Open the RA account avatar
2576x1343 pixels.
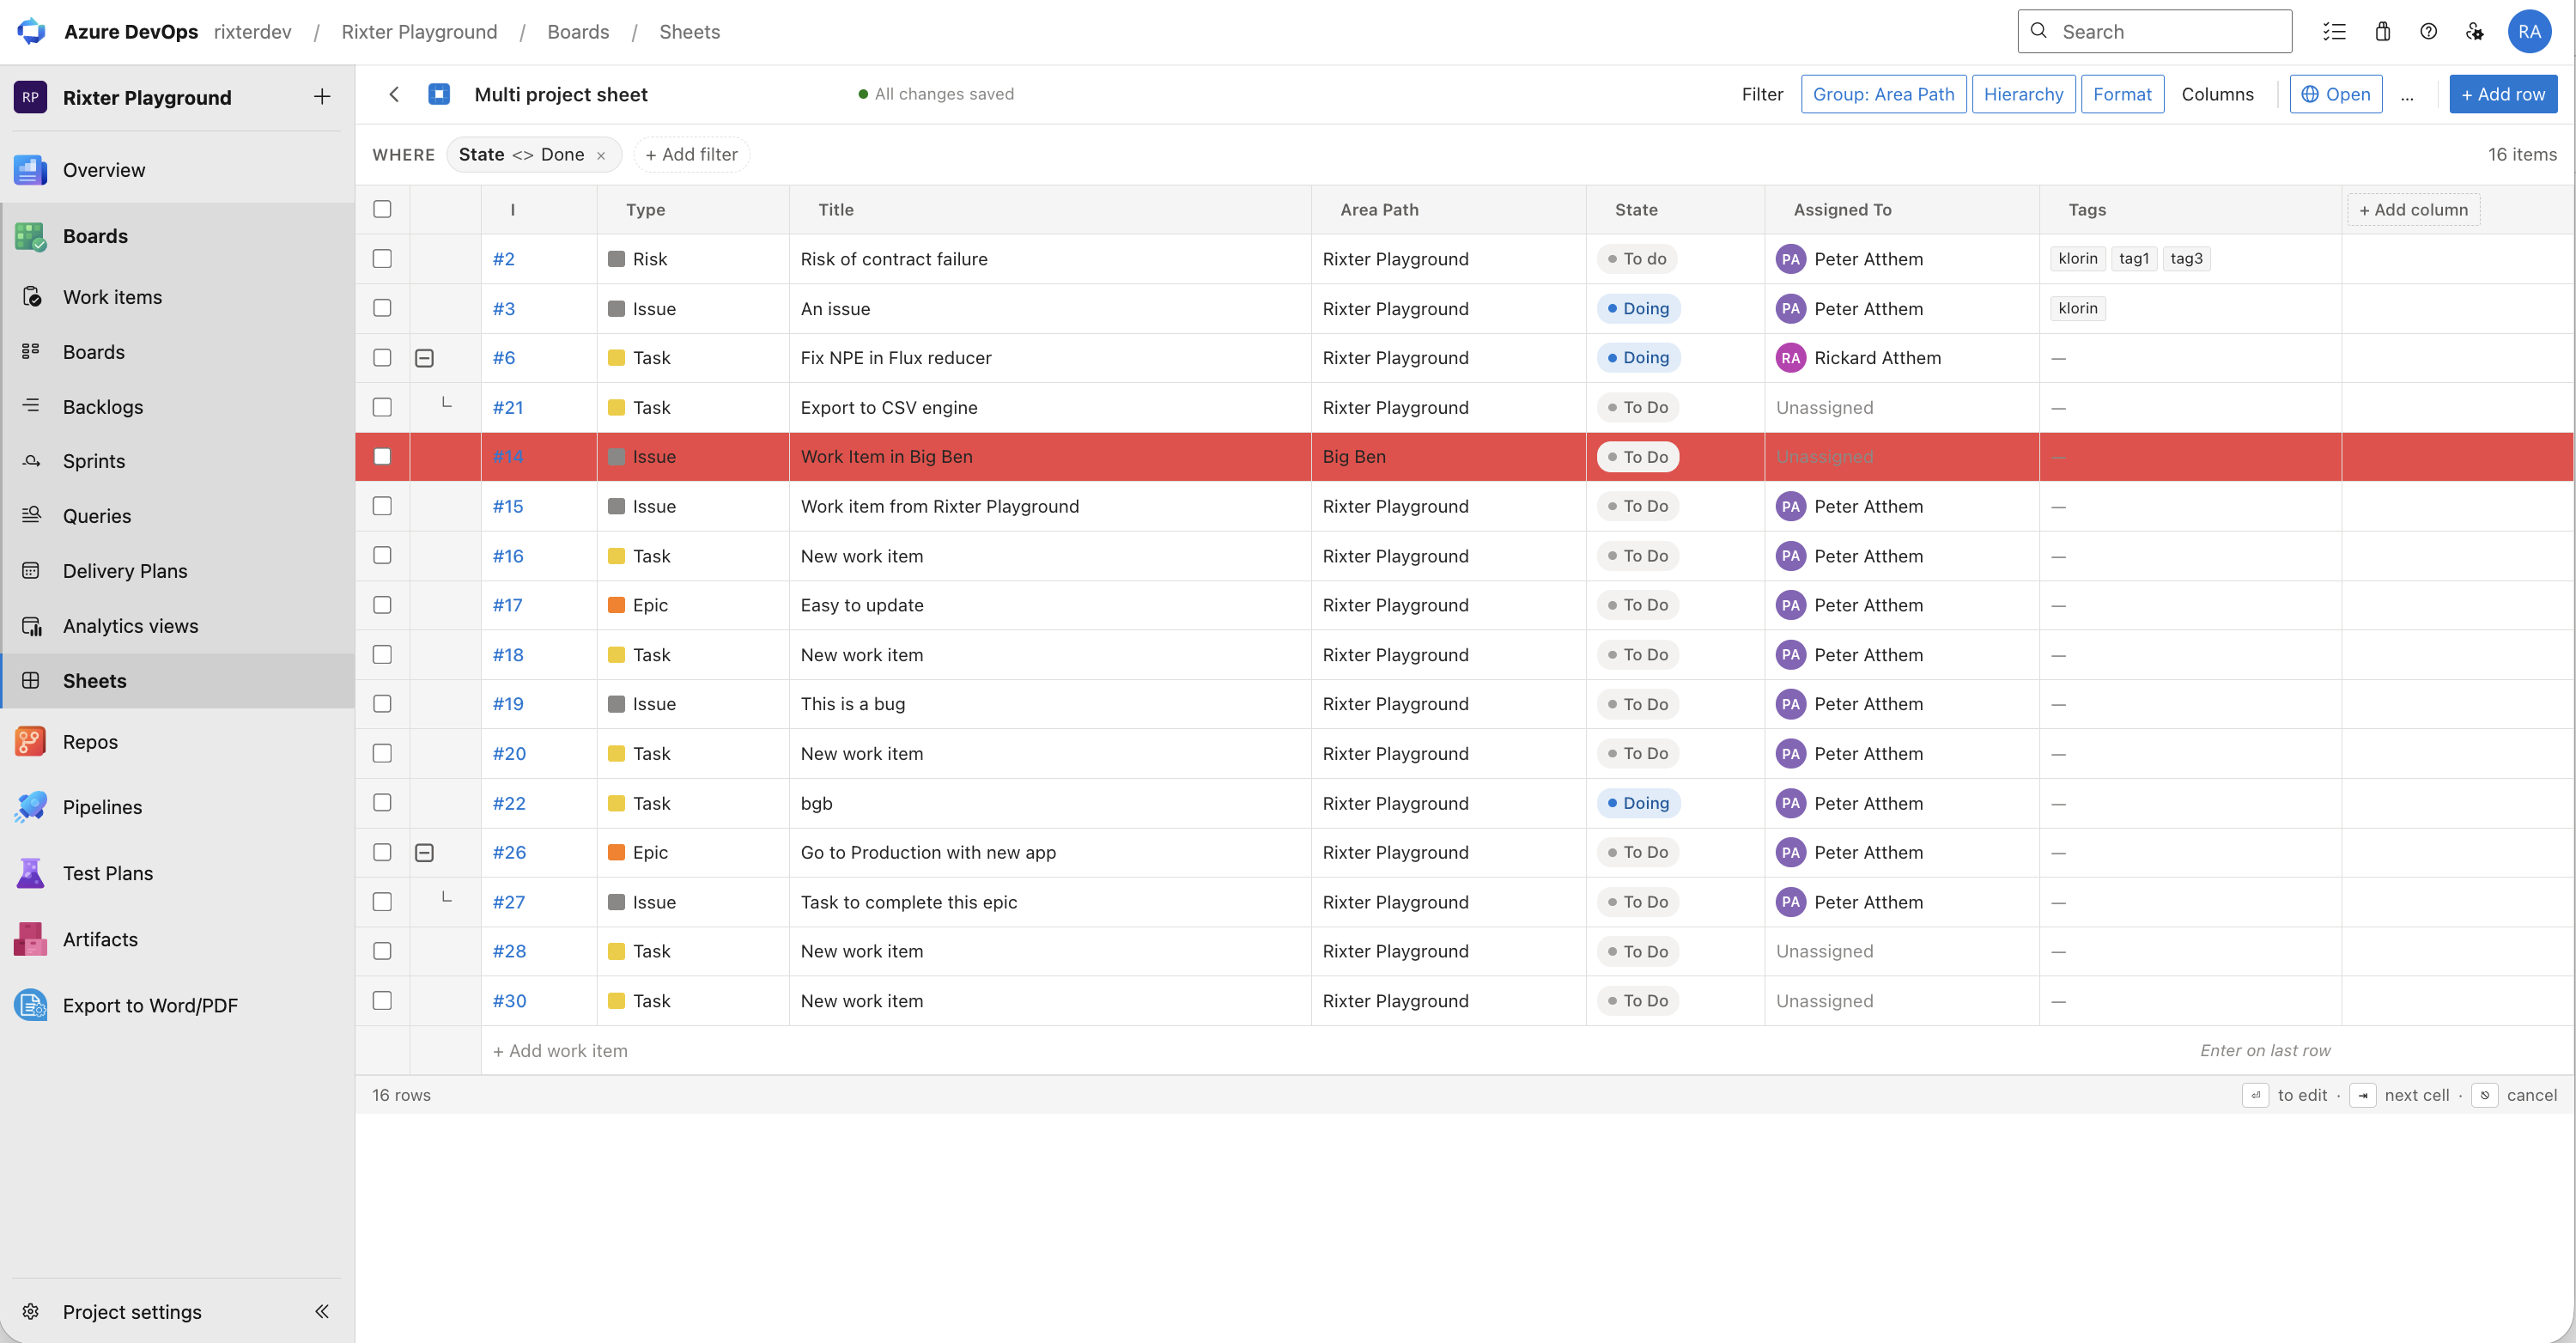pos(2529,32)
